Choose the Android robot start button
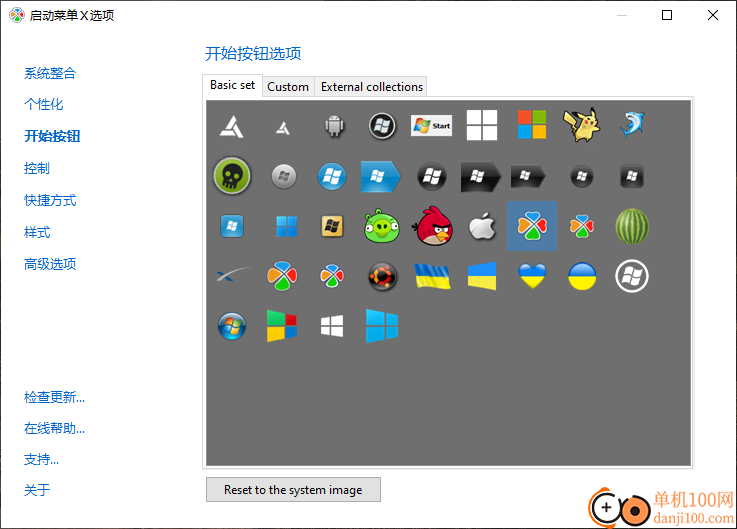Image resolution: width=737 pixels, height=529 pixels. click(334, 126)
